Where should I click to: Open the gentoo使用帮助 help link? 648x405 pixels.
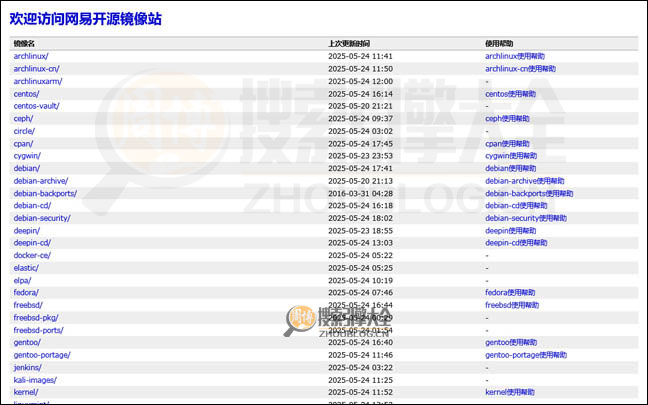click(x=511, y=342)
